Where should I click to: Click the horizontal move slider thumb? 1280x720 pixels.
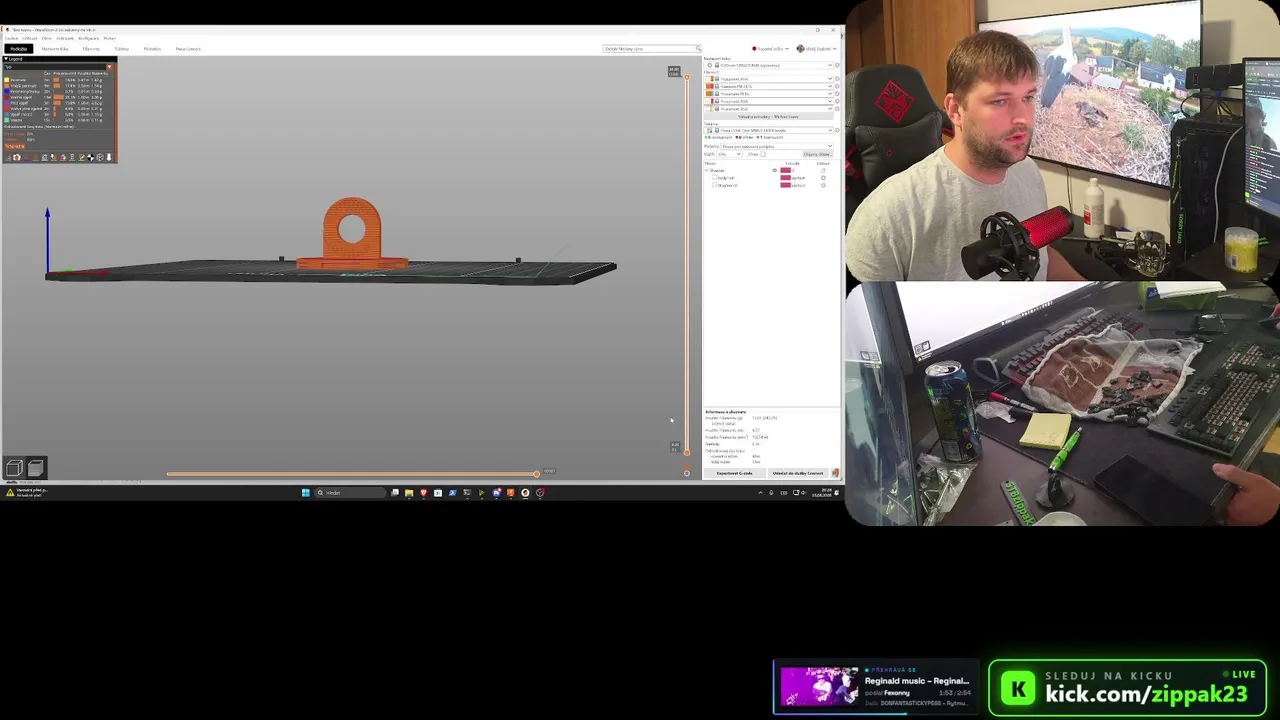[x=536, y=473]
